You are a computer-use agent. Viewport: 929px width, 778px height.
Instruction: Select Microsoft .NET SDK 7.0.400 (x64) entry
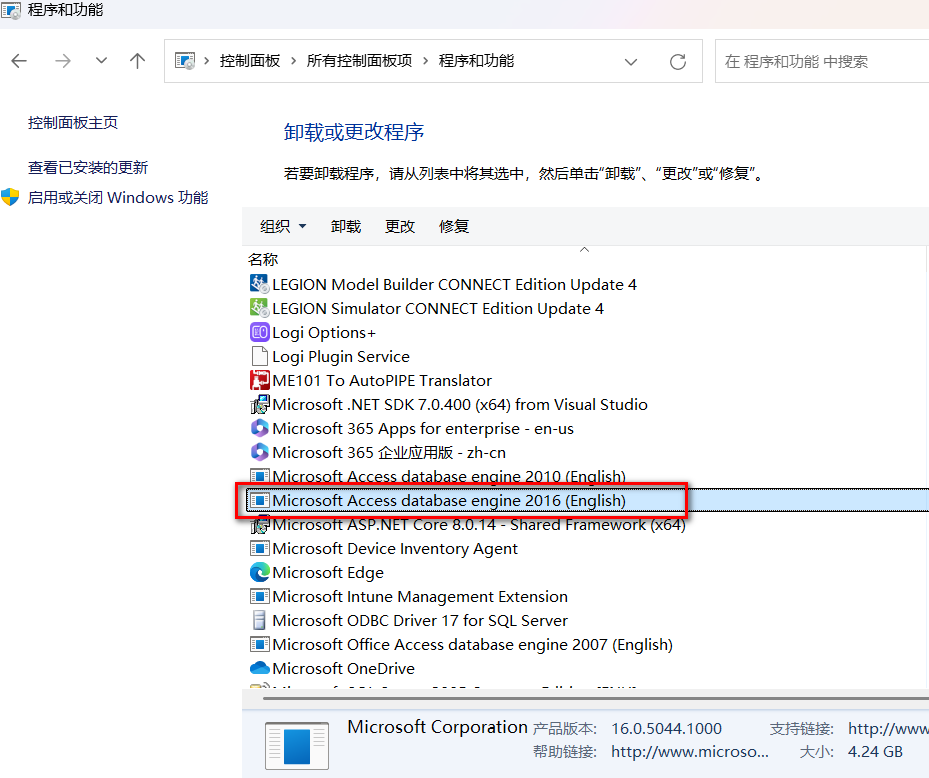tap(460, 405)
